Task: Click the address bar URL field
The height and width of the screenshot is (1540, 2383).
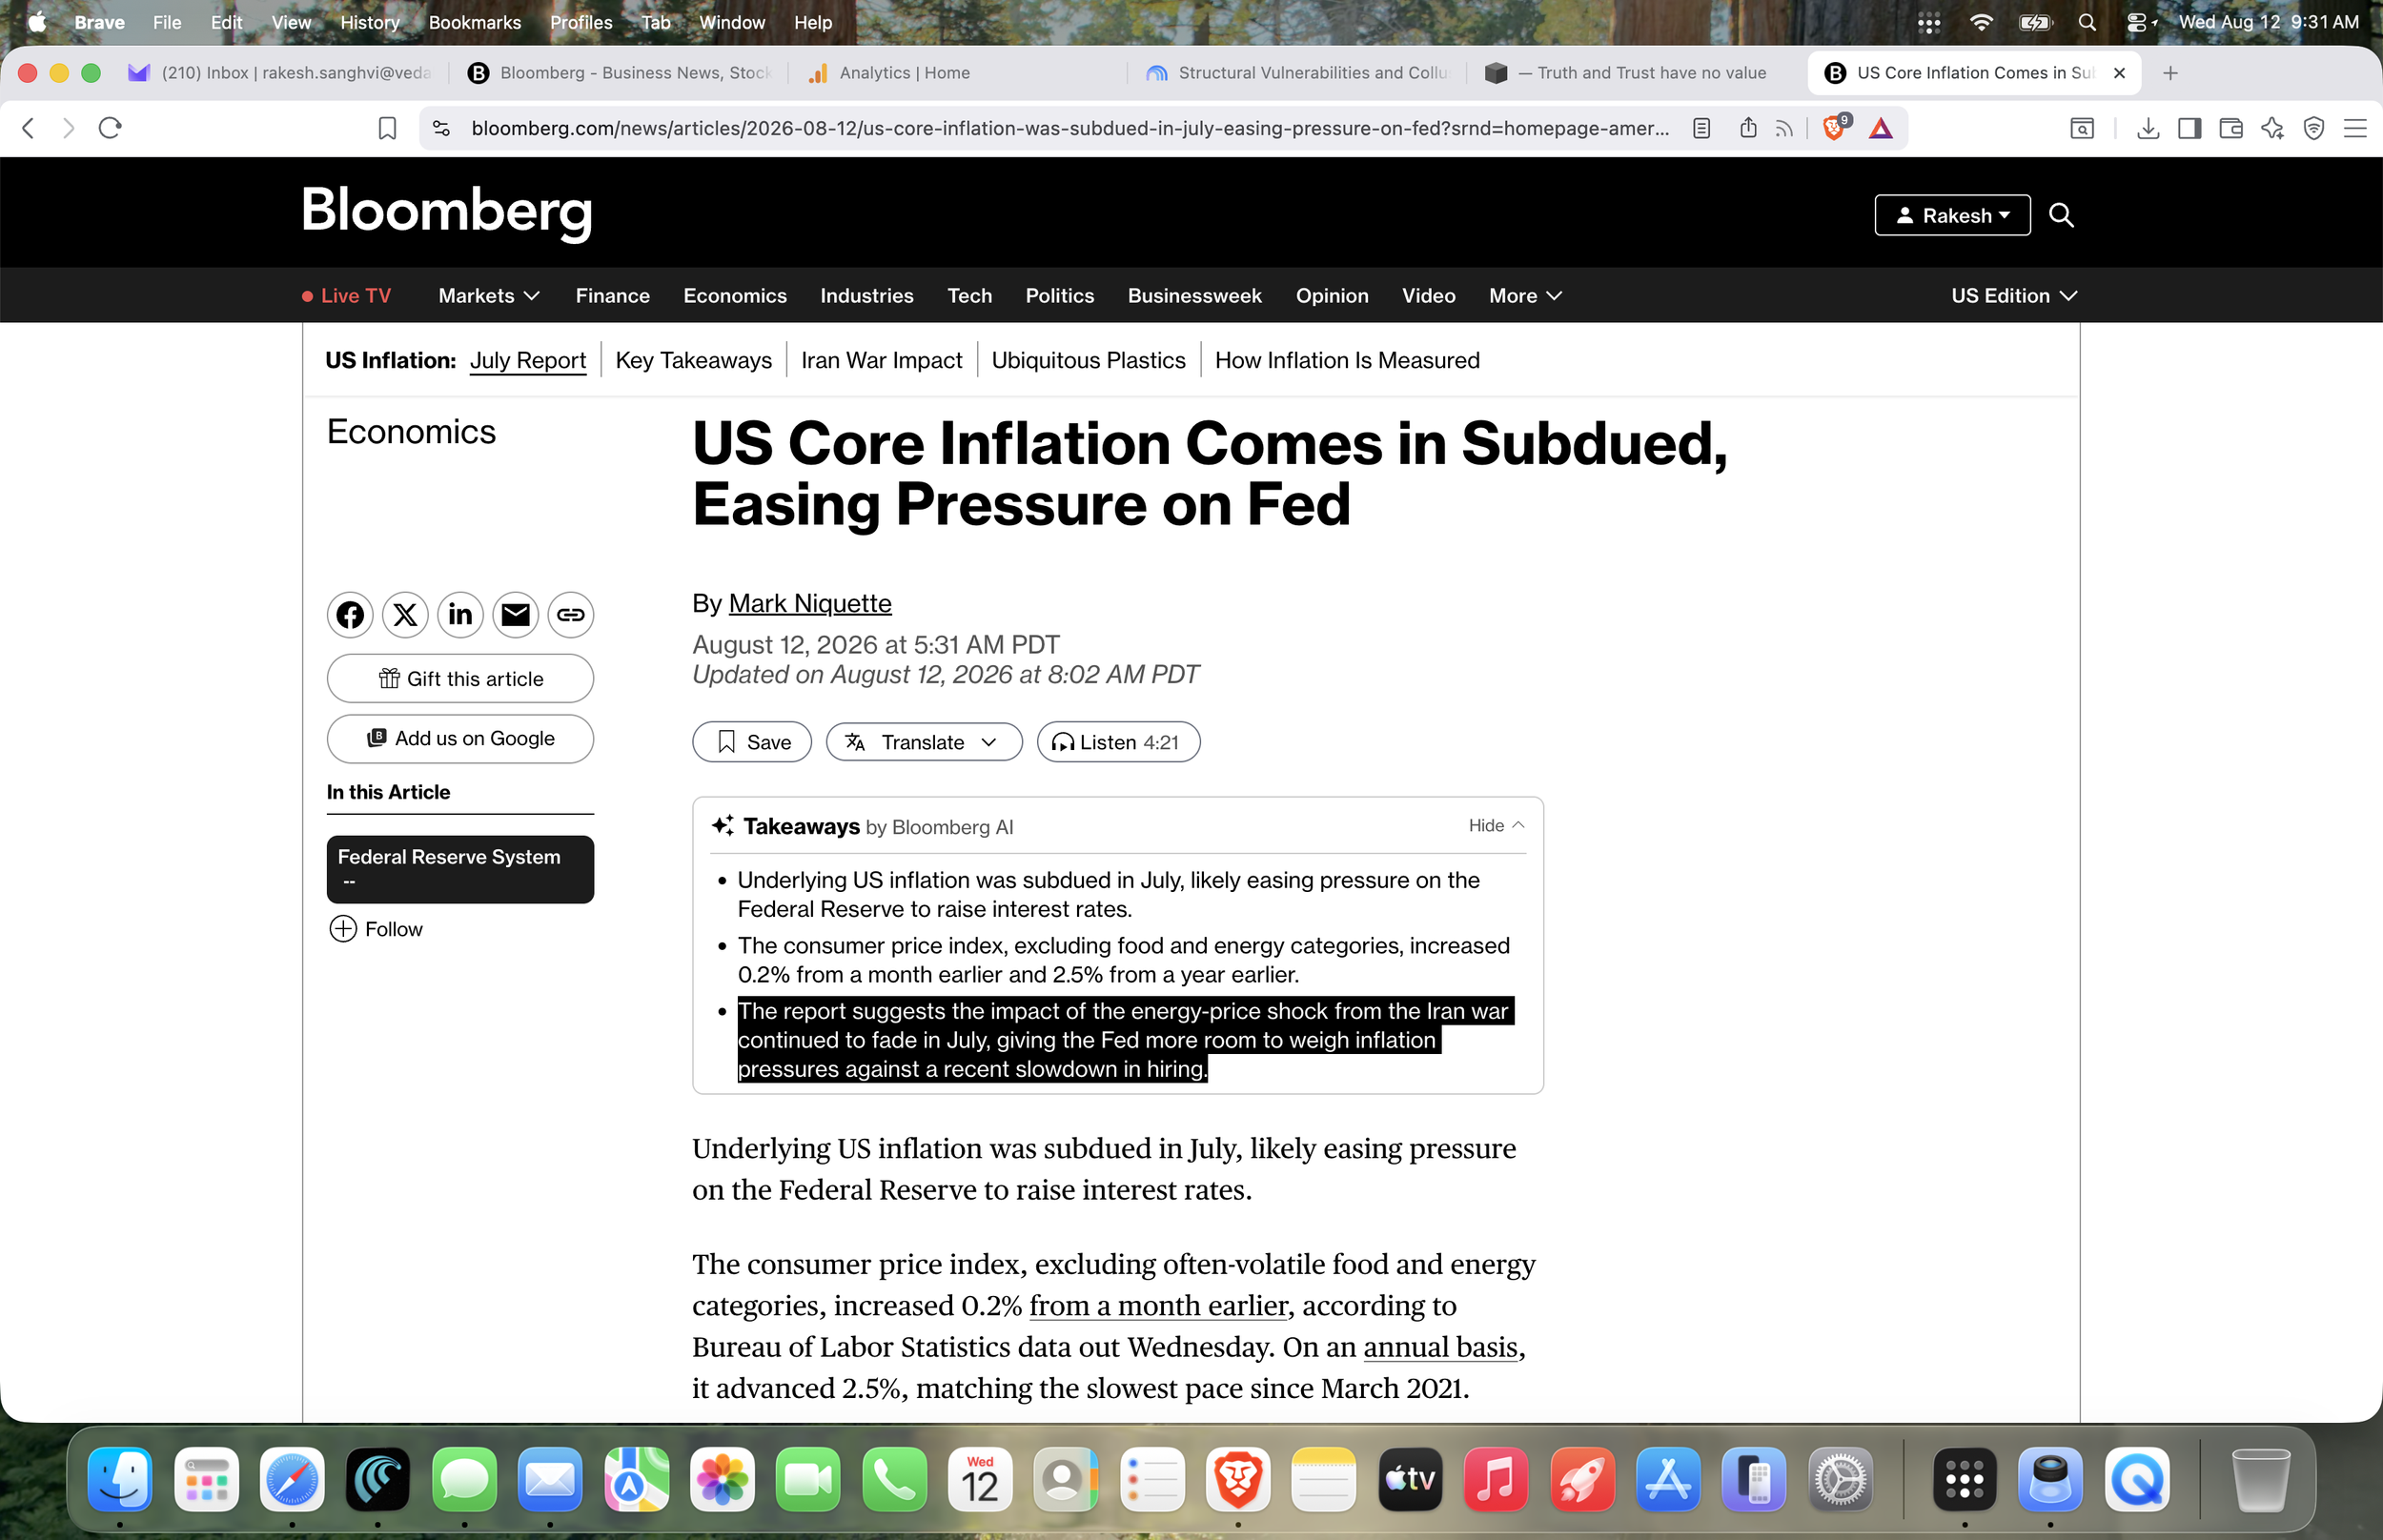Action: pos(1070,128)
